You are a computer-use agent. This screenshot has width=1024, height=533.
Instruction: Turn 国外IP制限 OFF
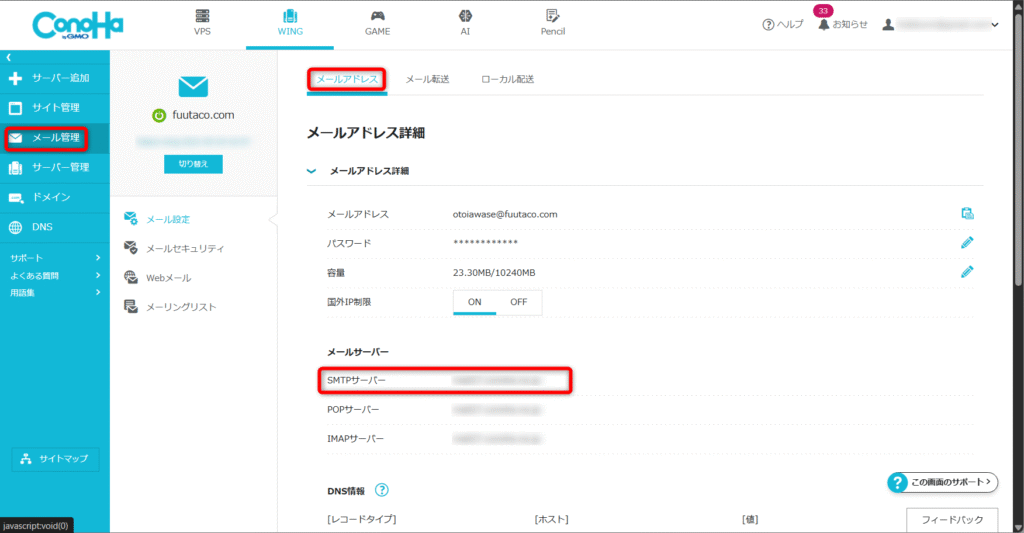(x=519, y=302)
